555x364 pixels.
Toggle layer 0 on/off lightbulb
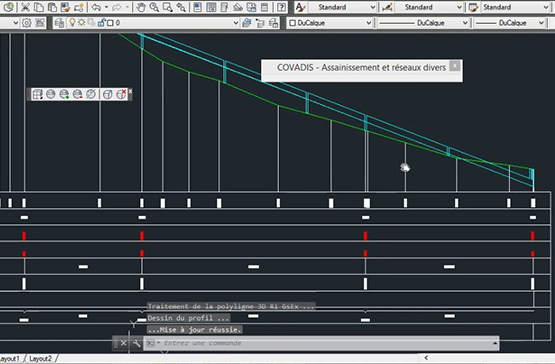tap(72, 23)
